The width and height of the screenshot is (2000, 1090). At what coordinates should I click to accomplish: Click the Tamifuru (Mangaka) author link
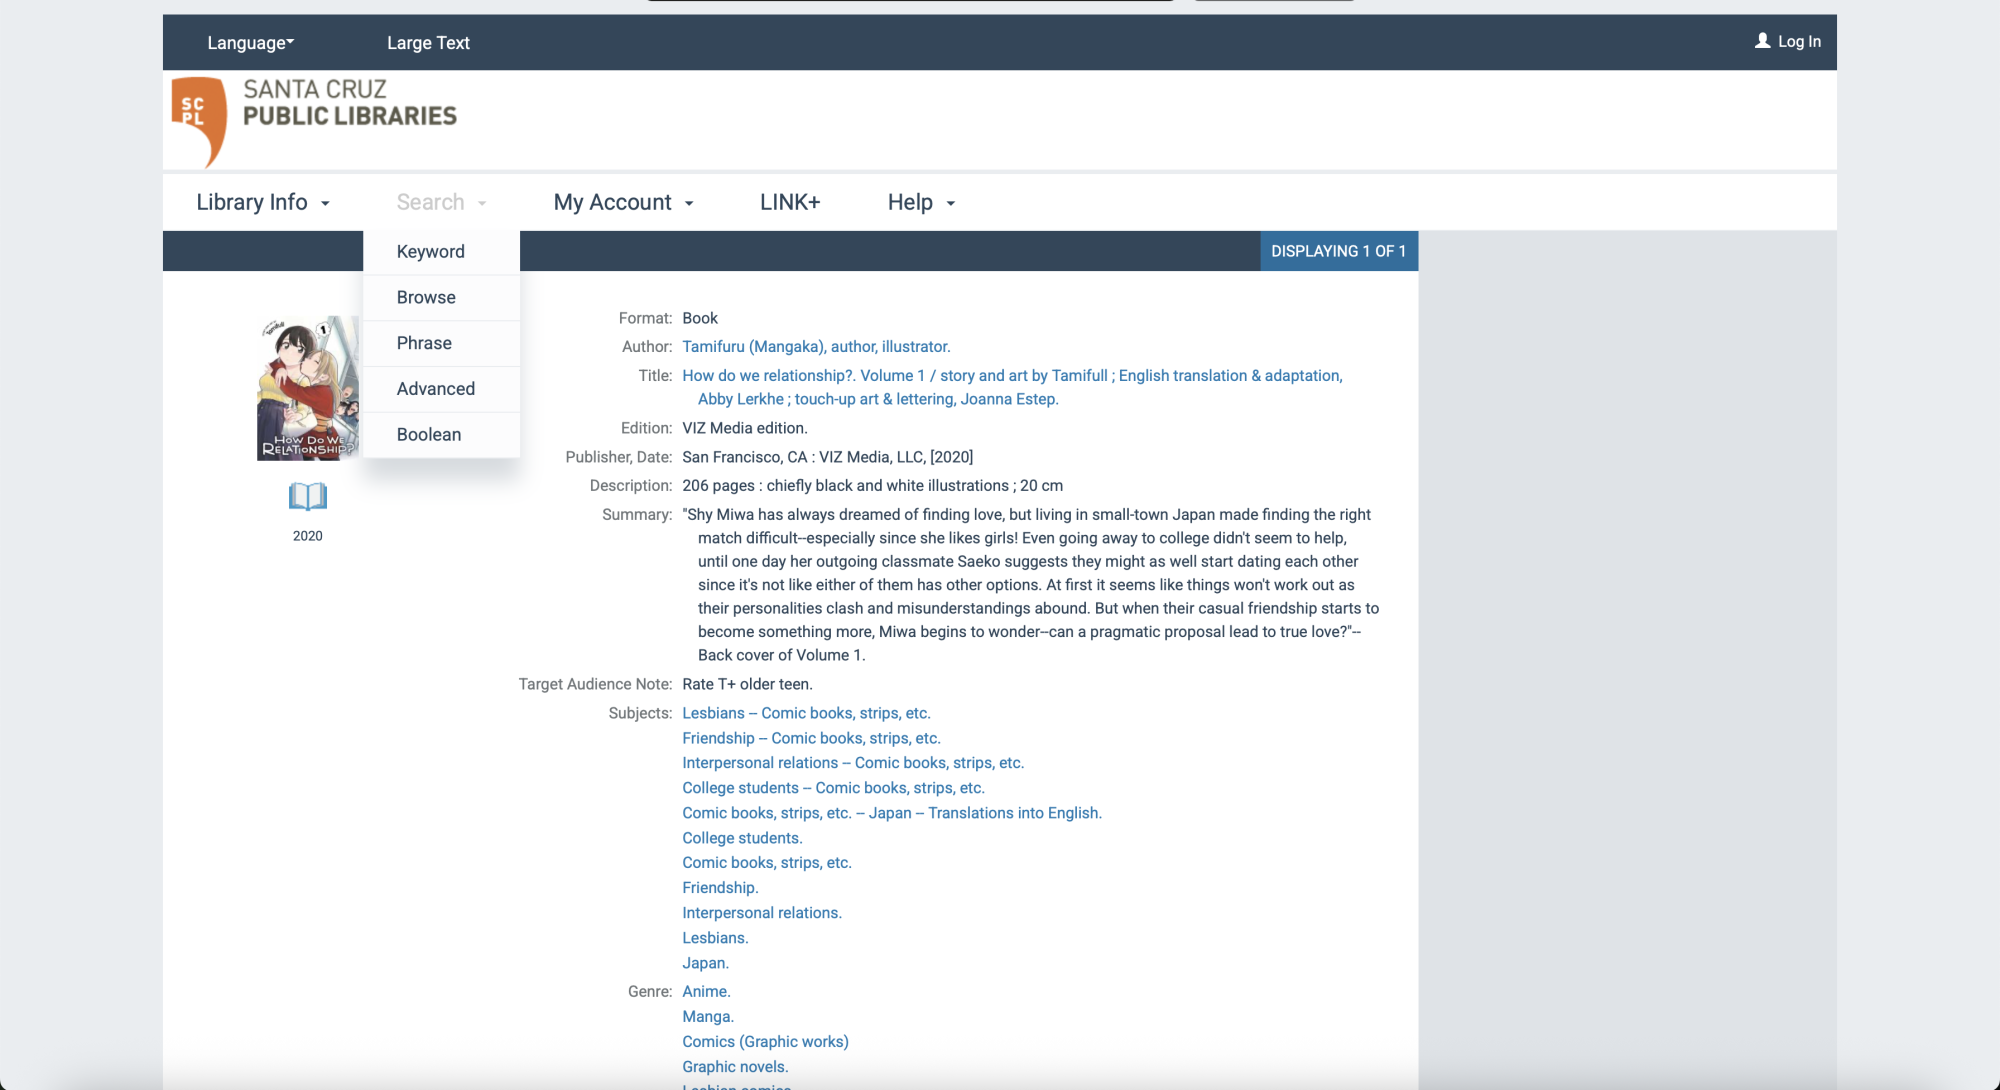coord(815,346)
